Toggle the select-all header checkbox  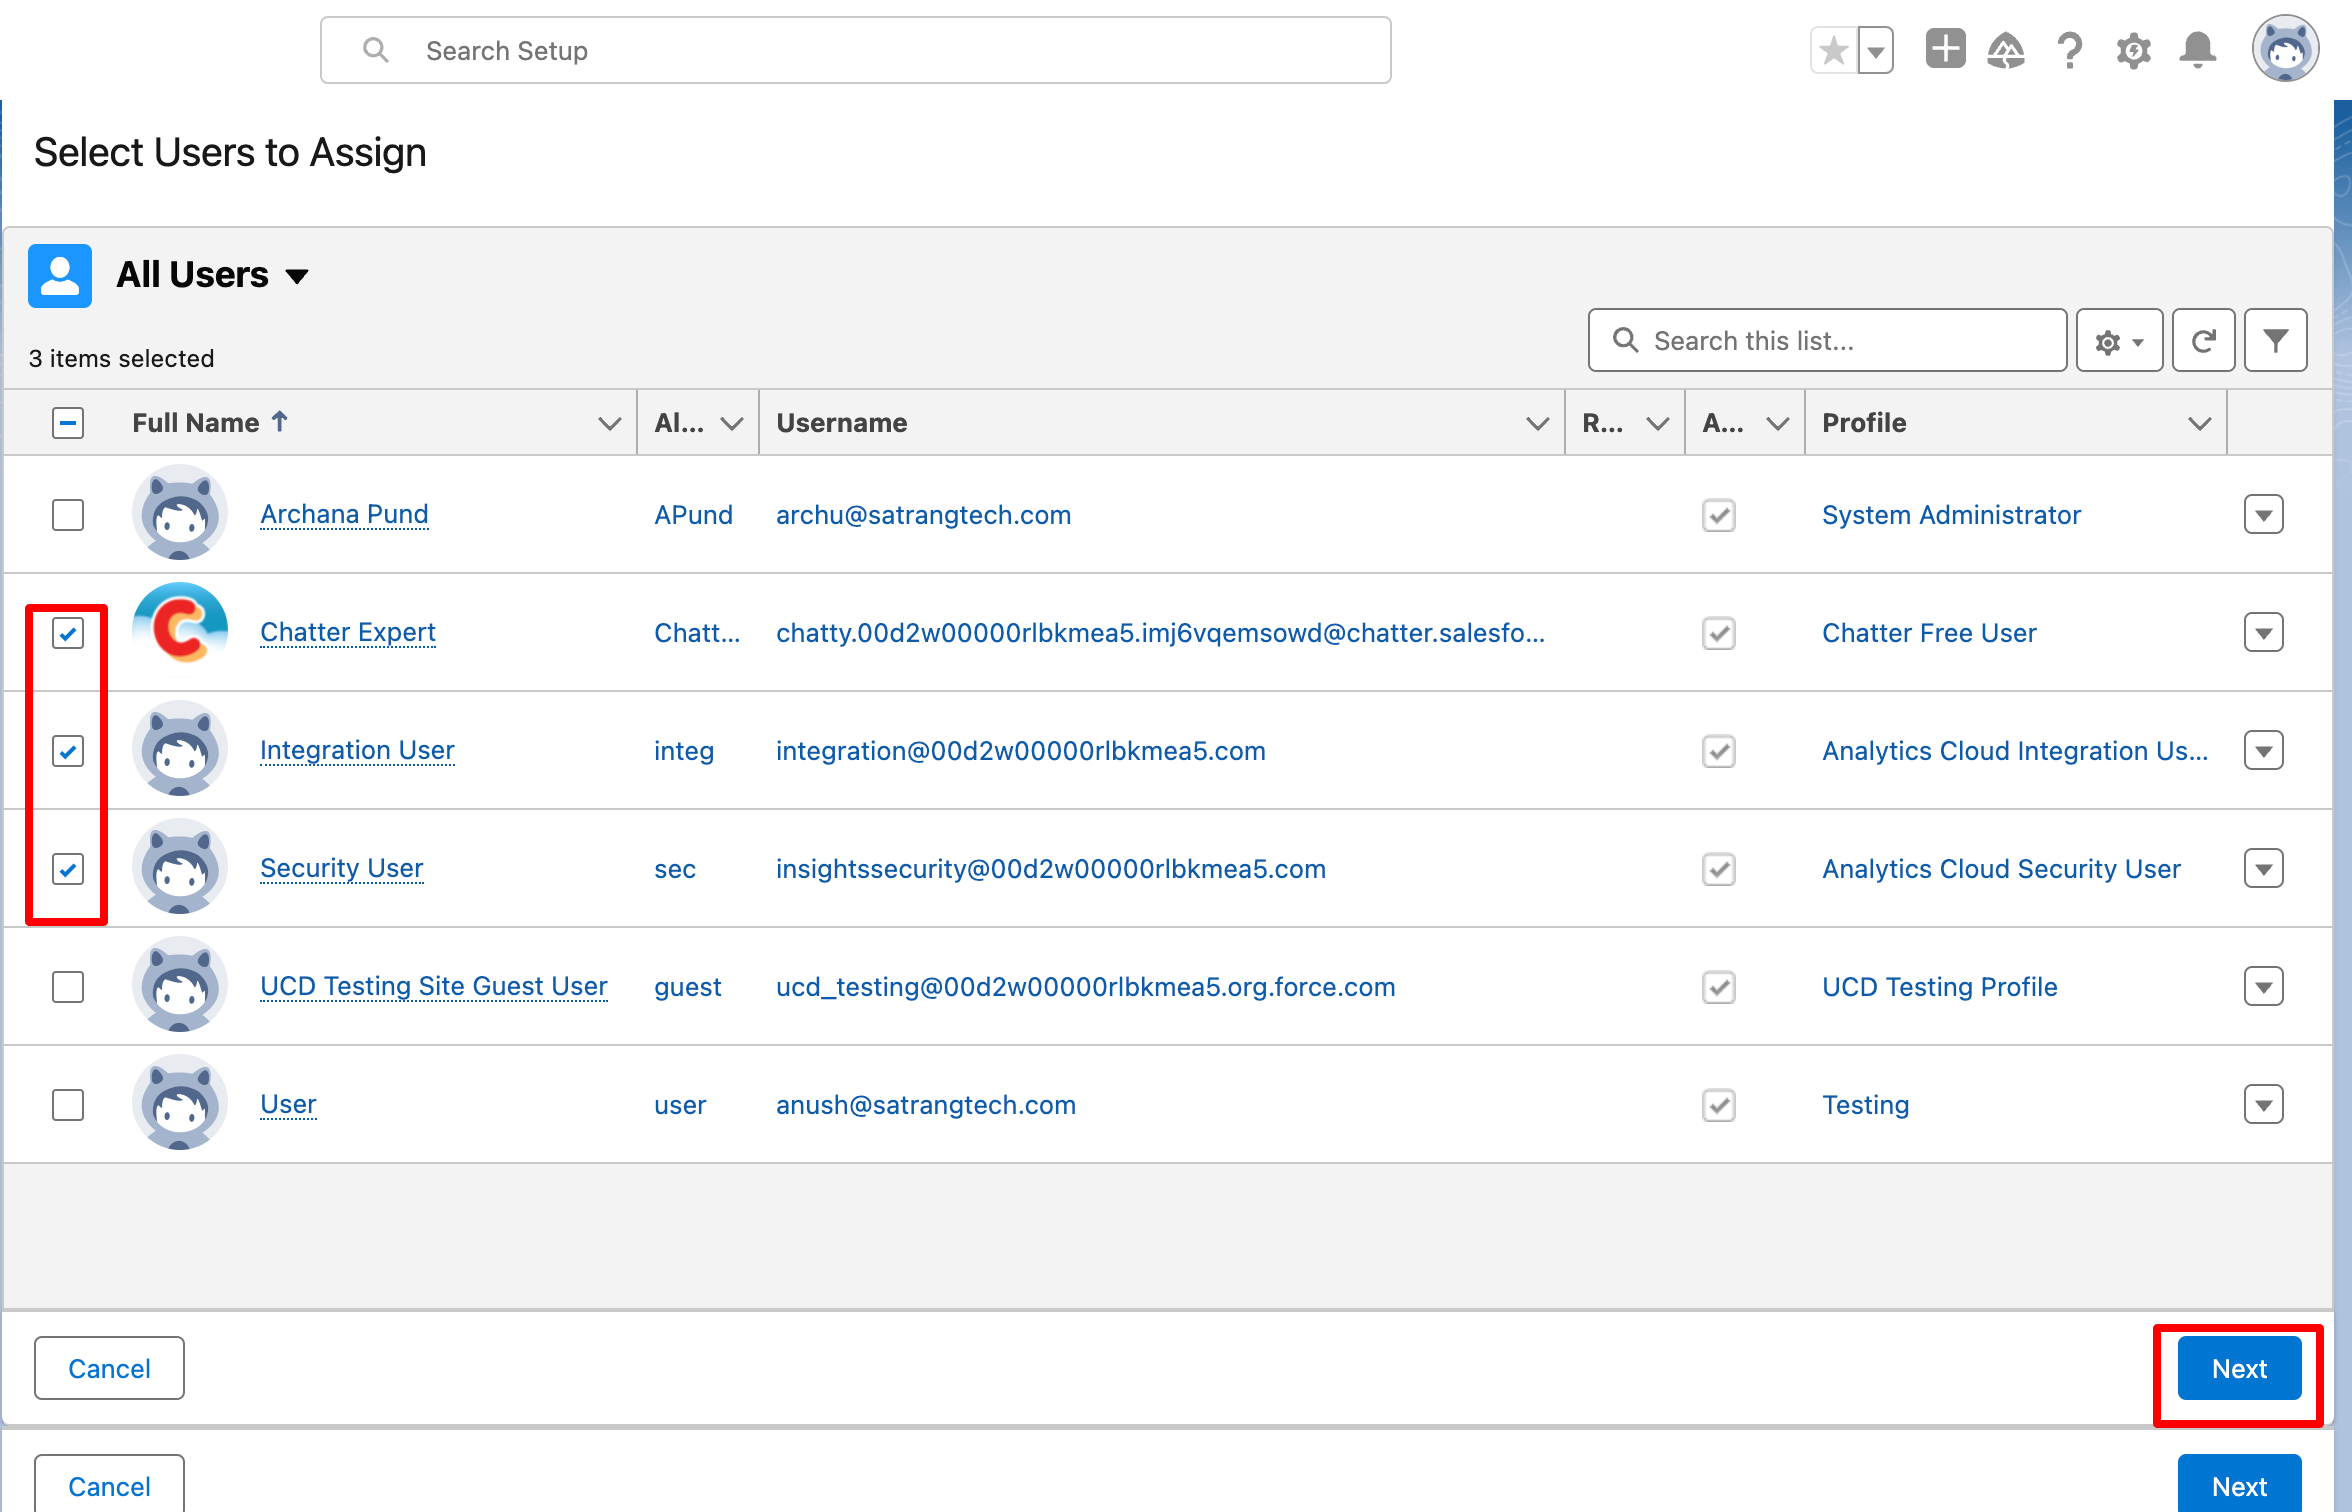pyautogui.click(x=68, y=423)
